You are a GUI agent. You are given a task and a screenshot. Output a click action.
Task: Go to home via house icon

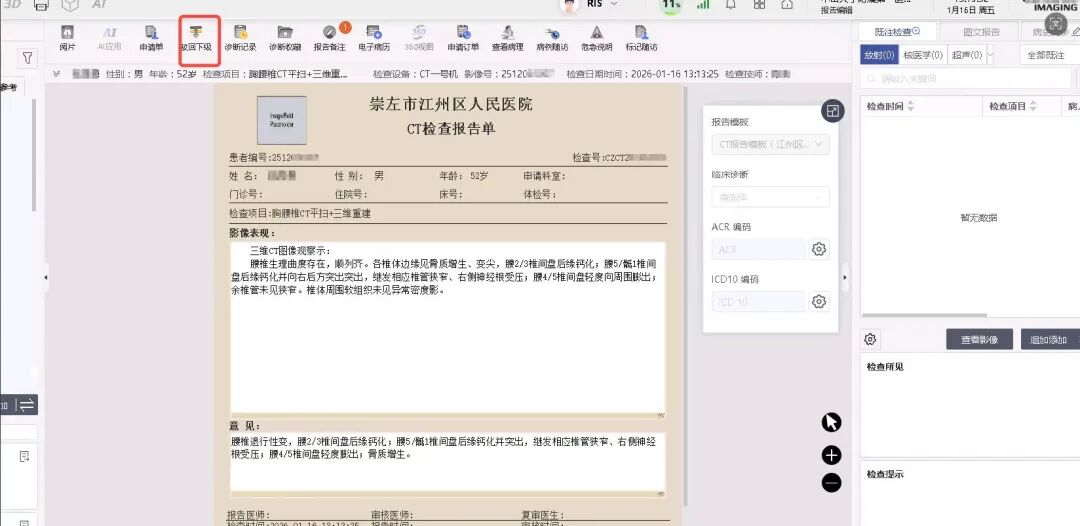pyautogui.click(x=787, y=4)
